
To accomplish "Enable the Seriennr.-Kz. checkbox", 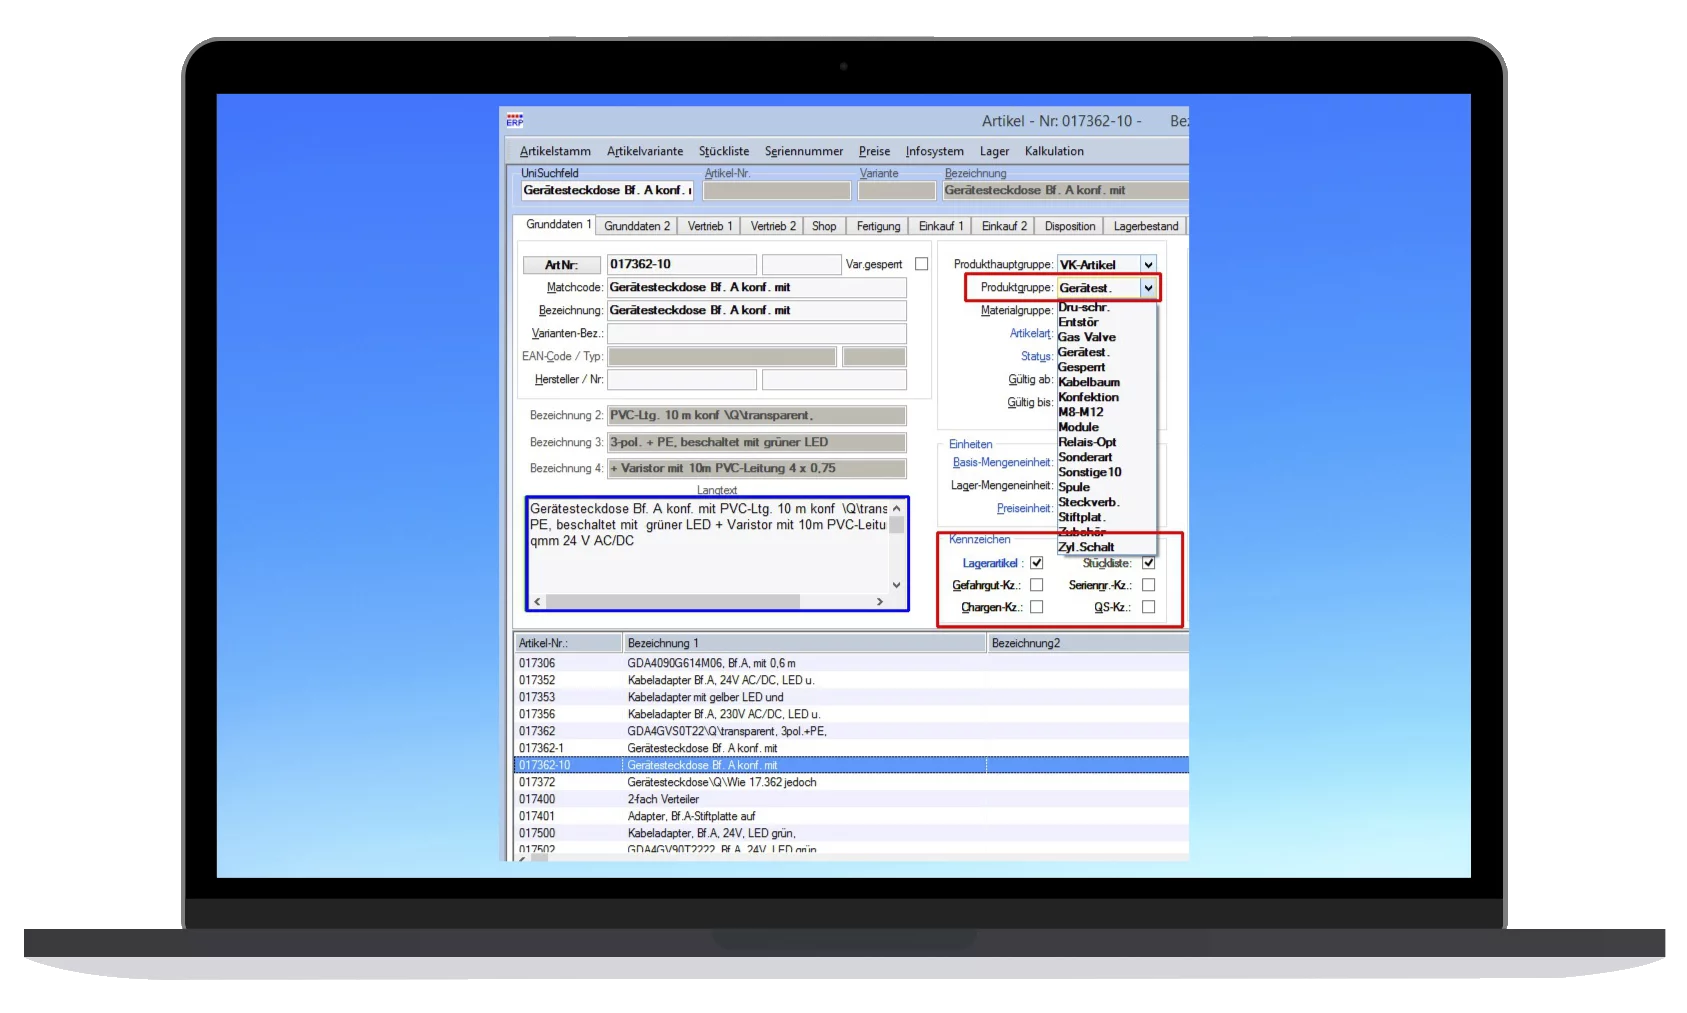I will (1148, 585).
